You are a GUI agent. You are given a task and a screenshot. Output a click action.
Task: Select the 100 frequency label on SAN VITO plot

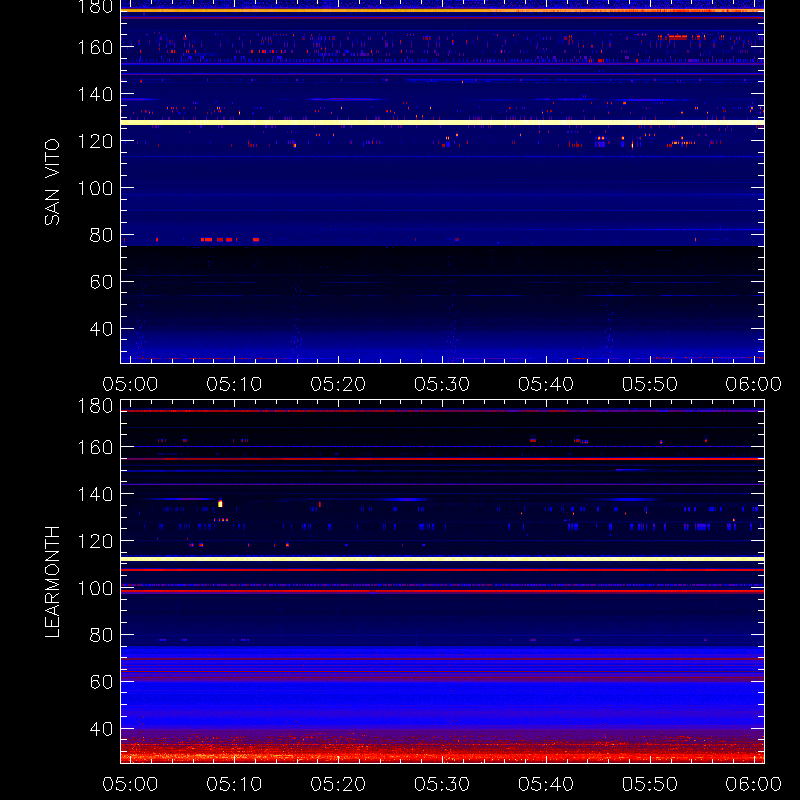pos(95,188)
